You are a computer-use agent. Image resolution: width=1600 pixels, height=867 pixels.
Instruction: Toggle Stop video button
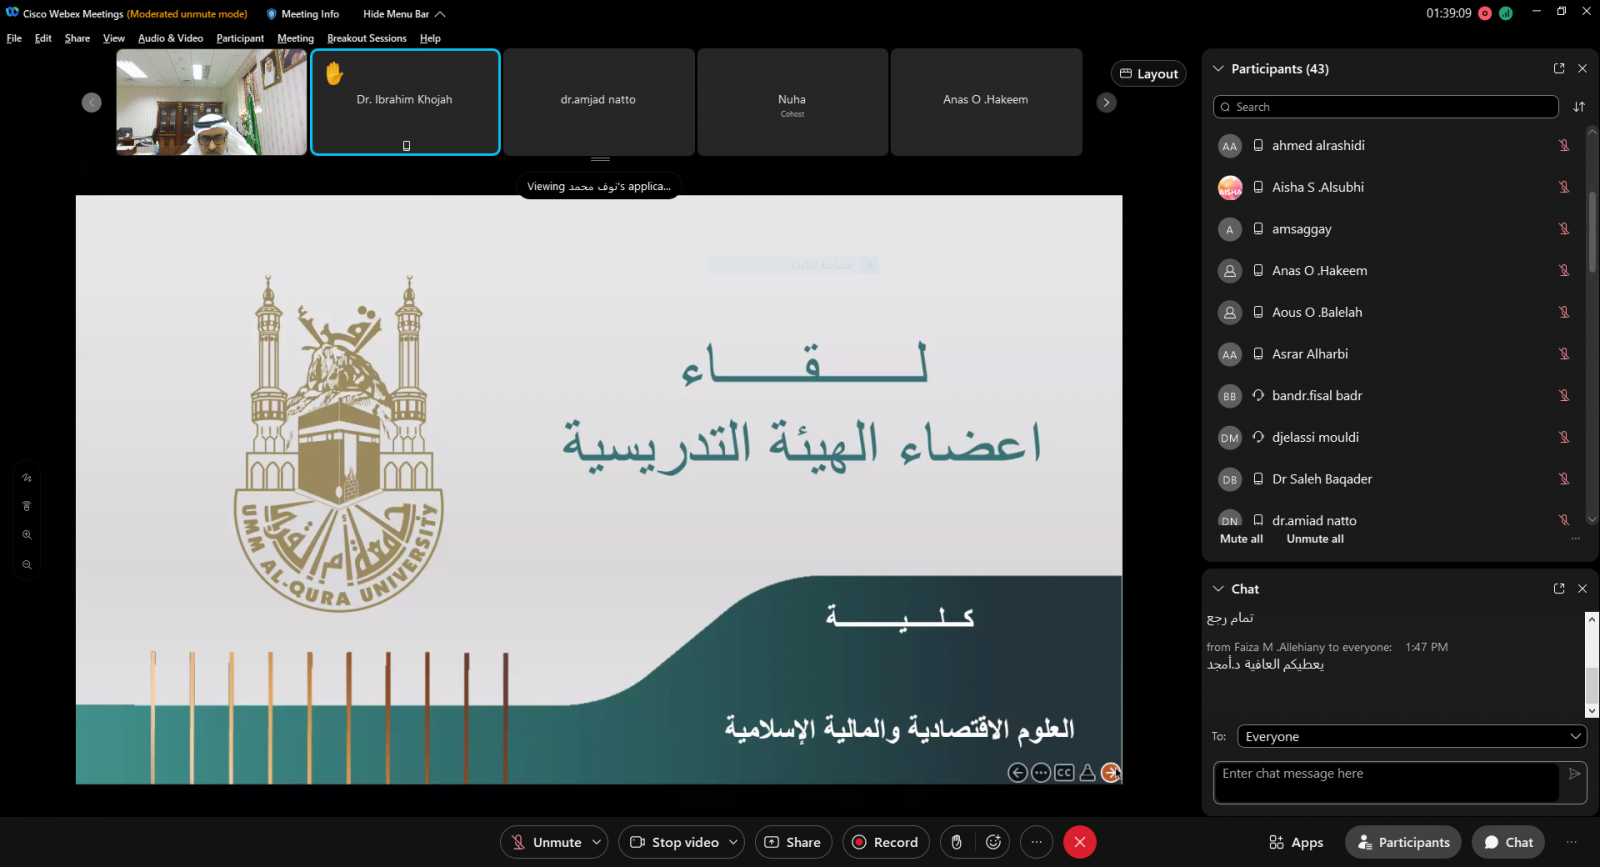click(x=674, y=842)
